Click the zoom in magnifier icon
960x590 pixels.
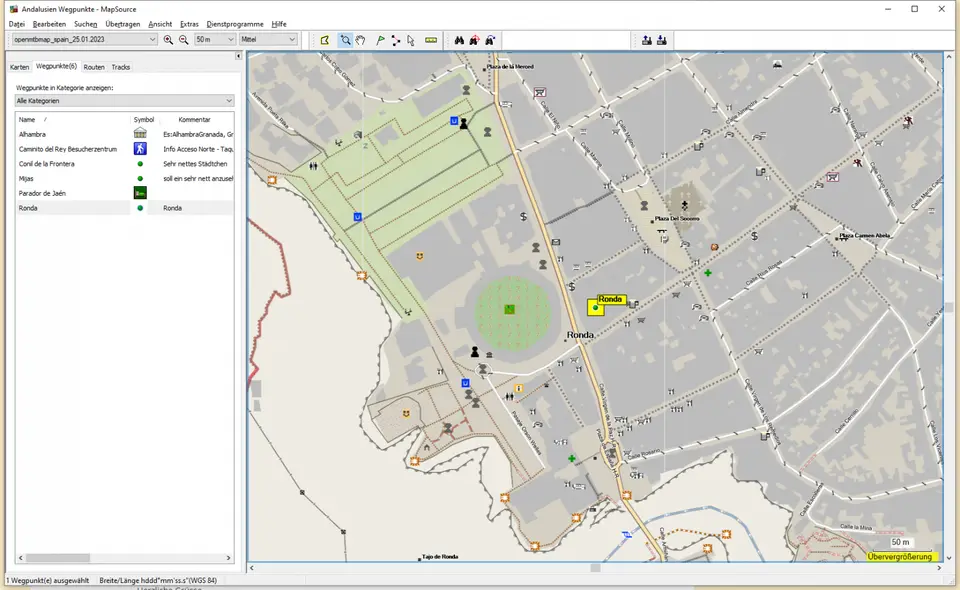coord(168,40)
